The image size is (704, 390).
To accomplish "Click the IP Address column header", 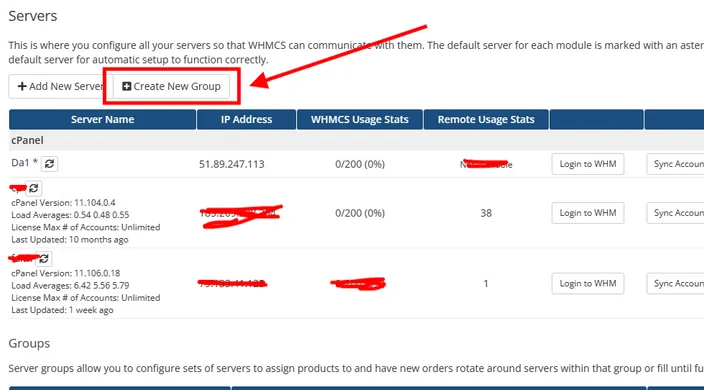I will click(x=246, y=119).
